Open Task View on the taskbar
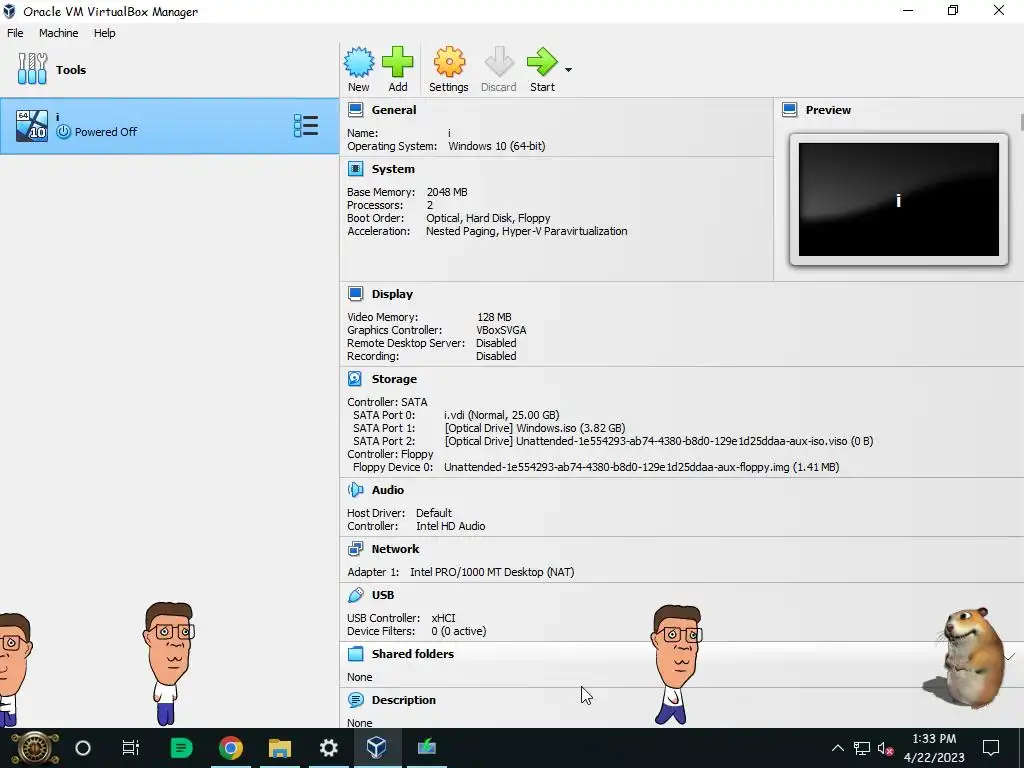Image resolution: width=1024 pixels, height=768 pixels. point(131,748)
